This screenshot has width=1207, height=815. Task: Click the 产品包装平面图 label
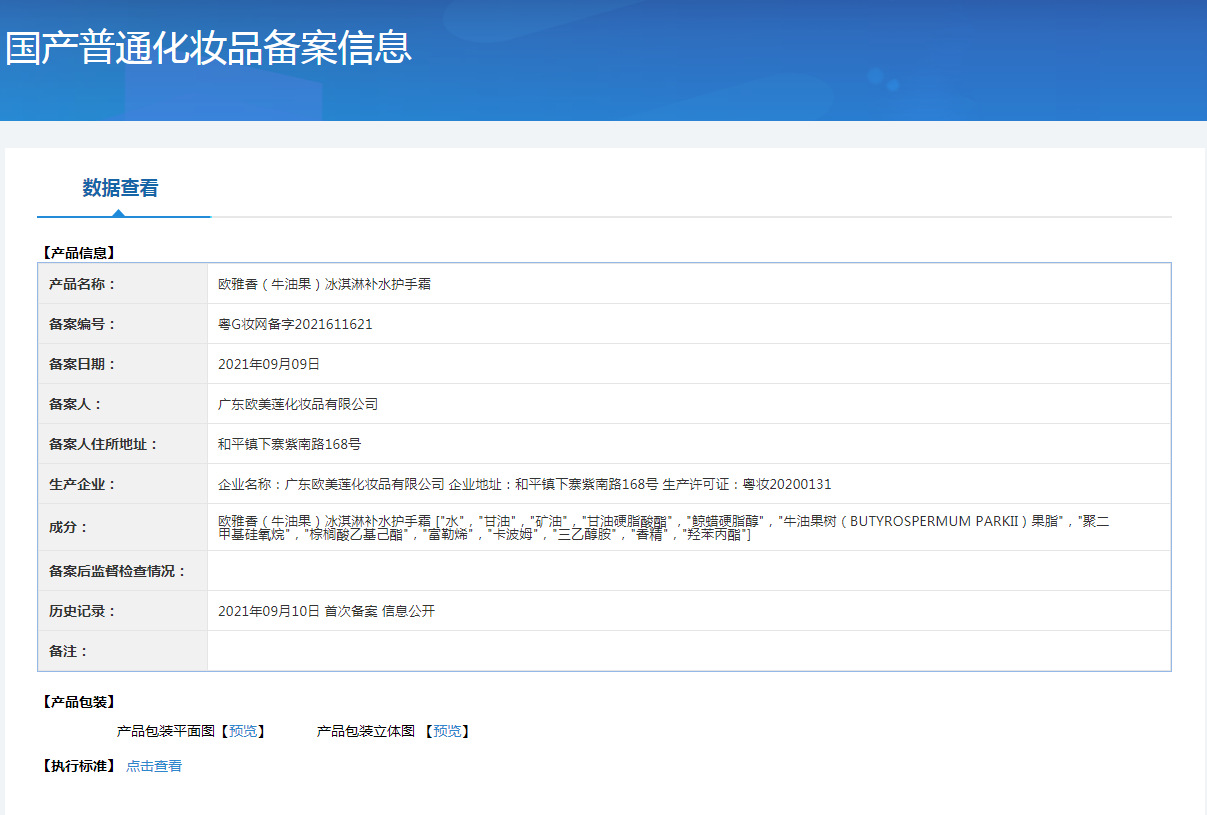click(166, 731)
